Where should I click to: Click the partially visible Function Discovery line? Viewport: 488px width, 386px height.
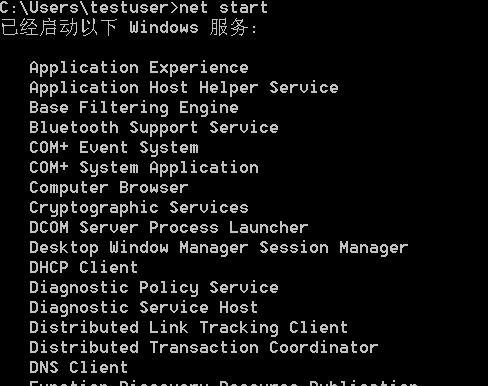pyautogui.click(x=224, y=383)
